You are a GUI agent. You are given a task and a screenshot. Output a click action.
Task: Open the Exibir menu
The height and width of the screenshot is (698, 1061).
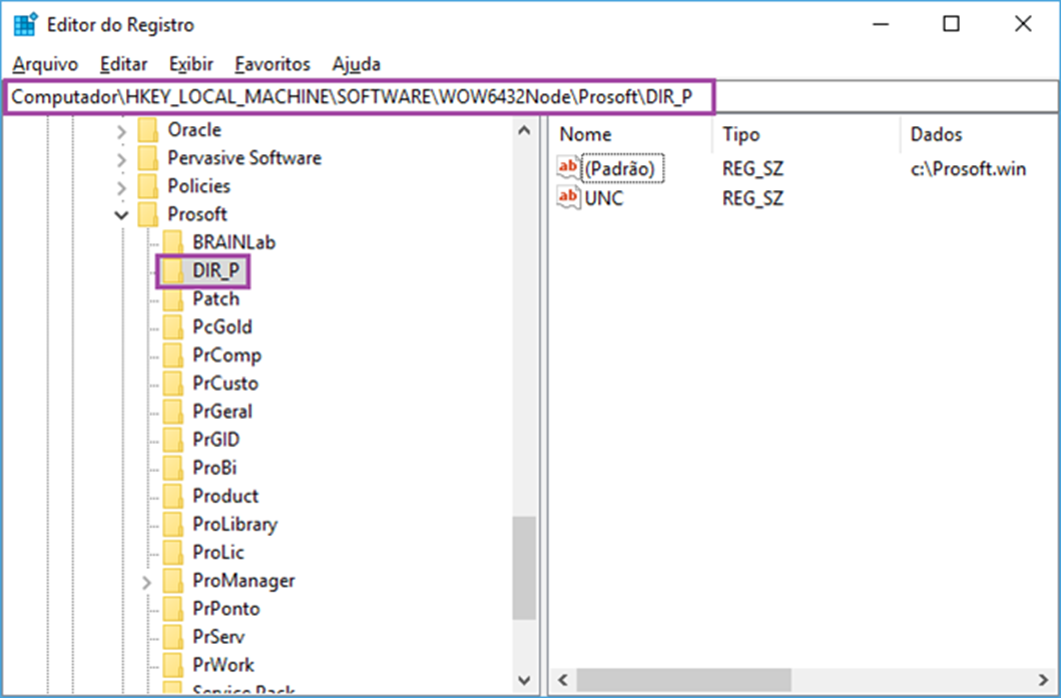coord(191,64)
